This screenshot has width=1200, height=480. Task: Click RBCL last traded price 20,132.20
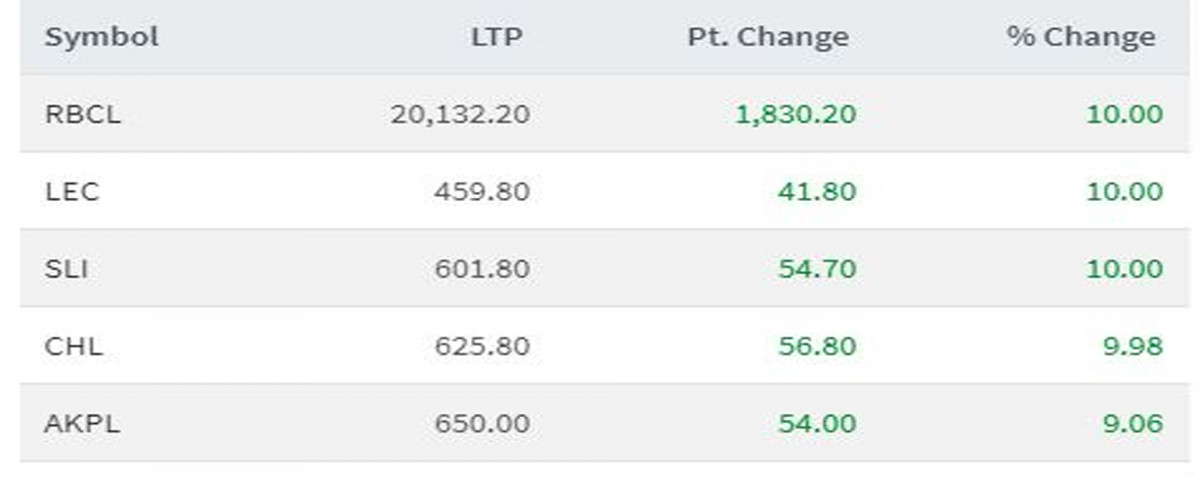click(460, 114)
